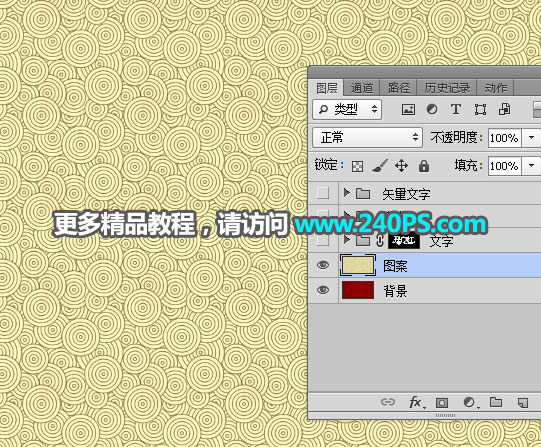Screen dimensions: 541x447
Task: Select the 图案 layer name
Action: pyautogui.click(x=395, y=266)
